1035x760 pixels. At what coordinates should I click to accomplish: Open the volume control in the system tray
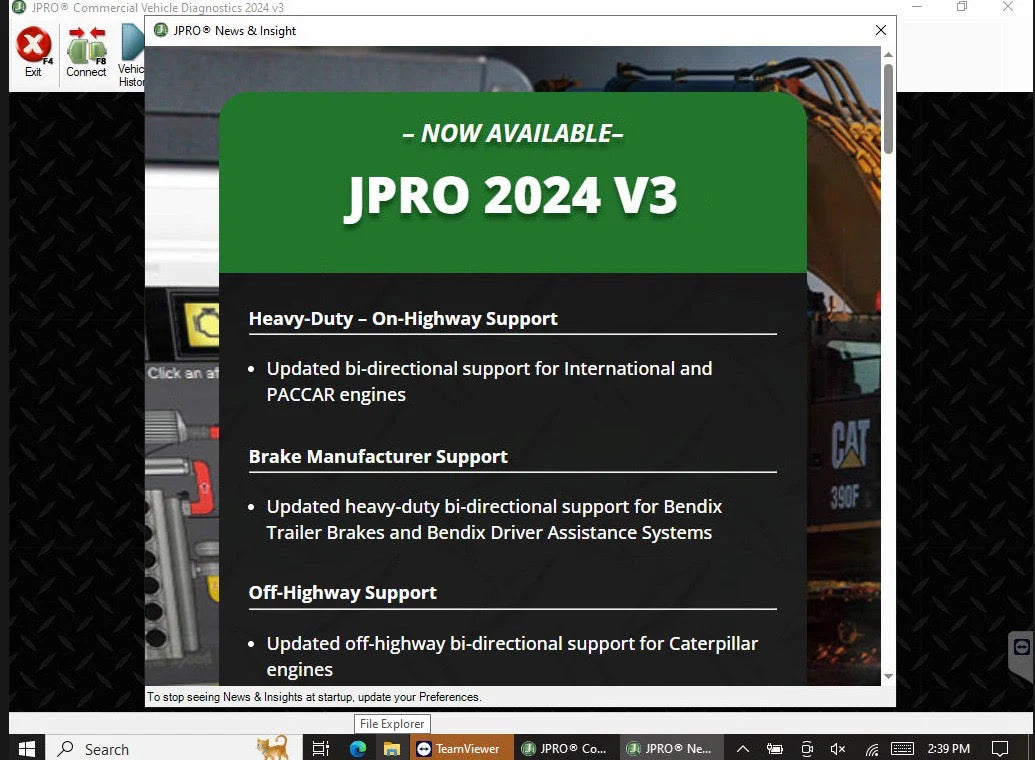point(836,748)
